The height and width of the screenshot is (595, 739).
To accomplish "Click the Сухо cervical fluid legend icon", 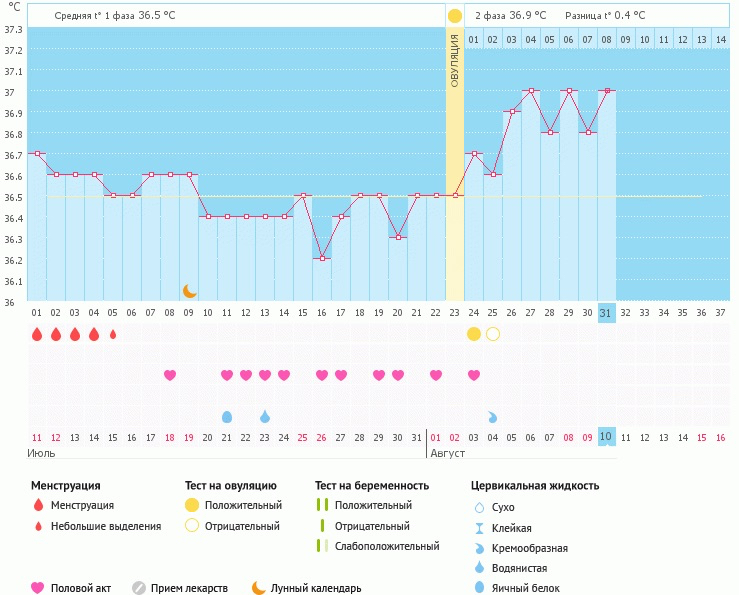I will 478,508.
